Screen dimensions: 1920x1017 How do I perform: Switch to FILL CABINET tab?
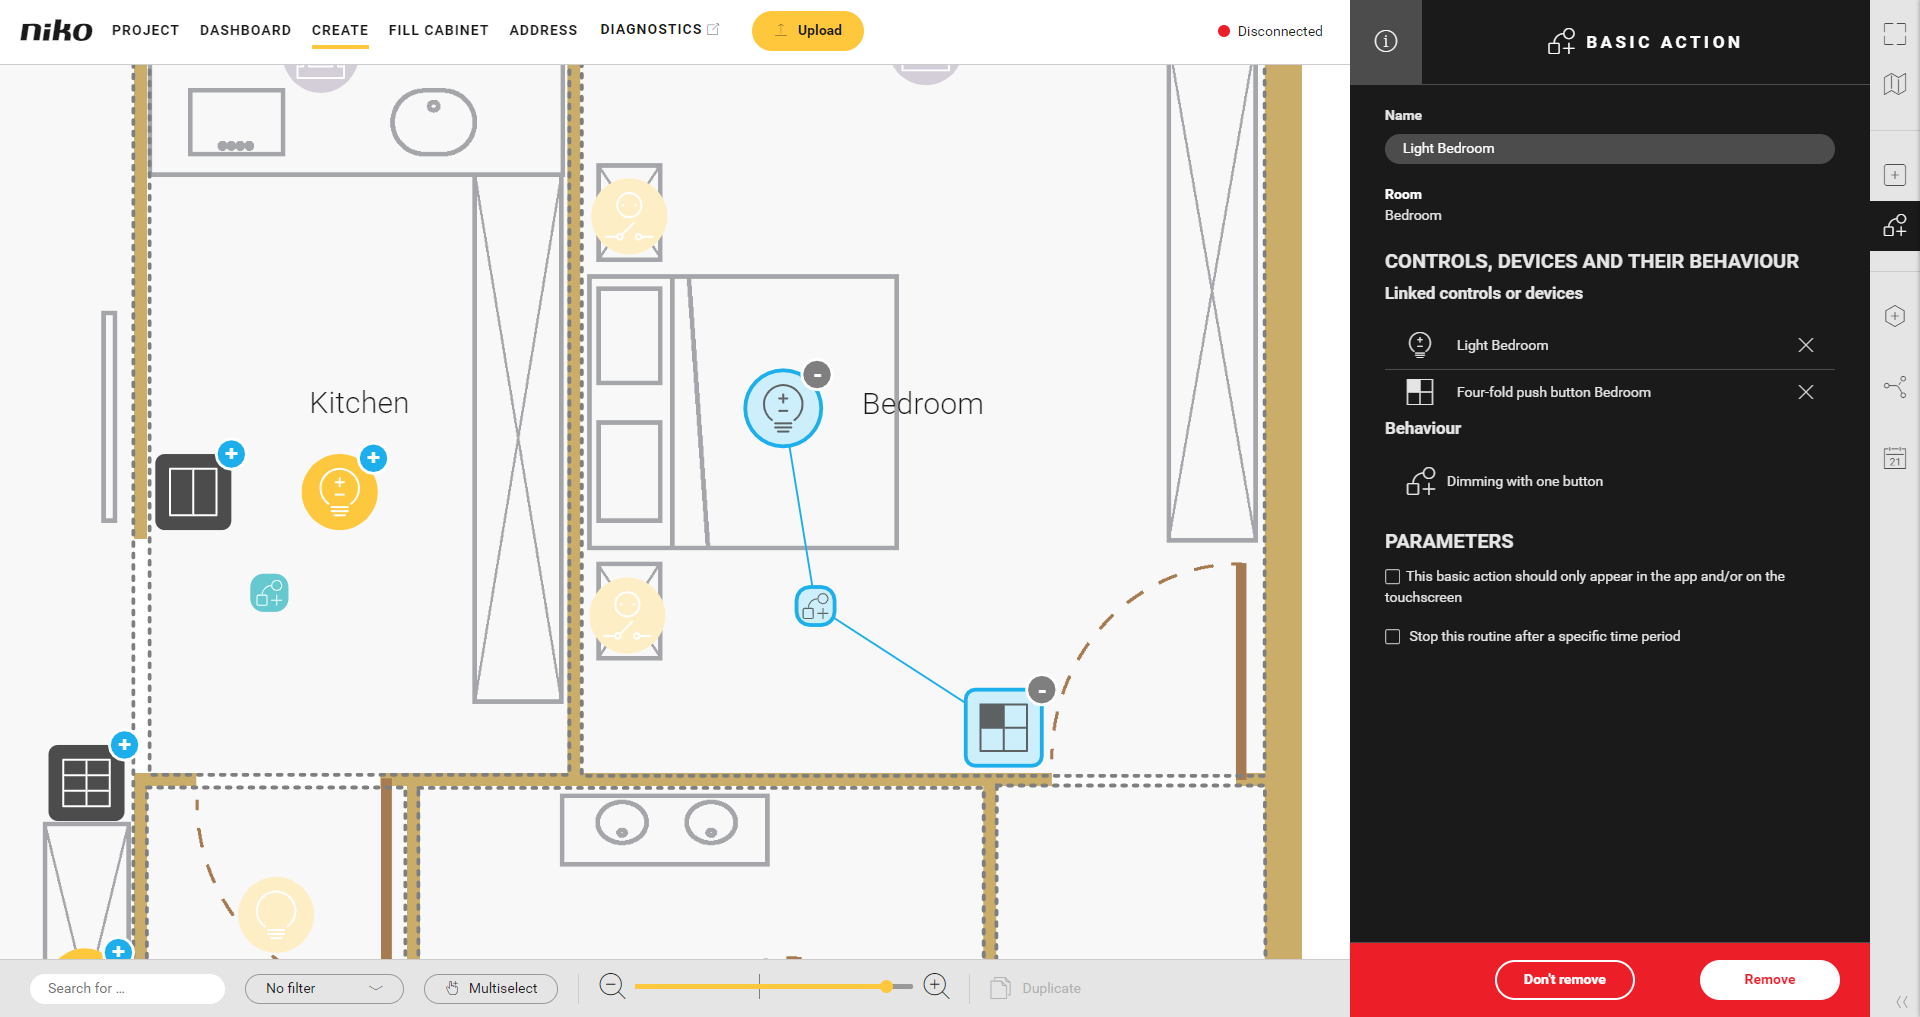pos(439,30)
